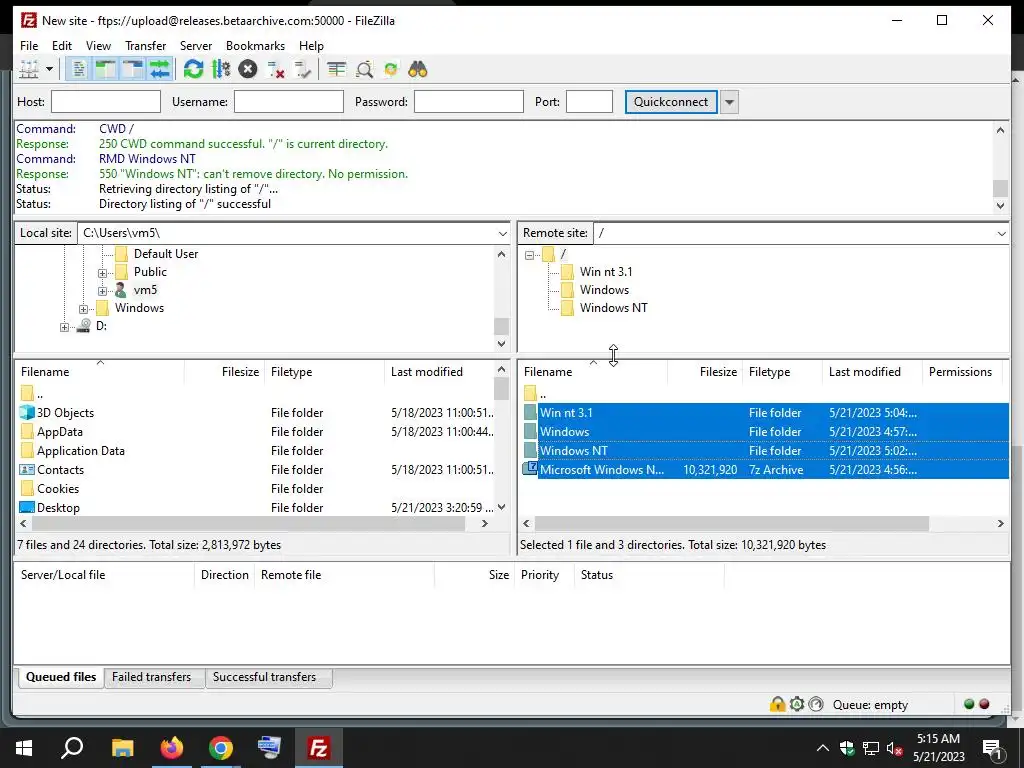Open the Transfer menu

click(x=146, y=46)
